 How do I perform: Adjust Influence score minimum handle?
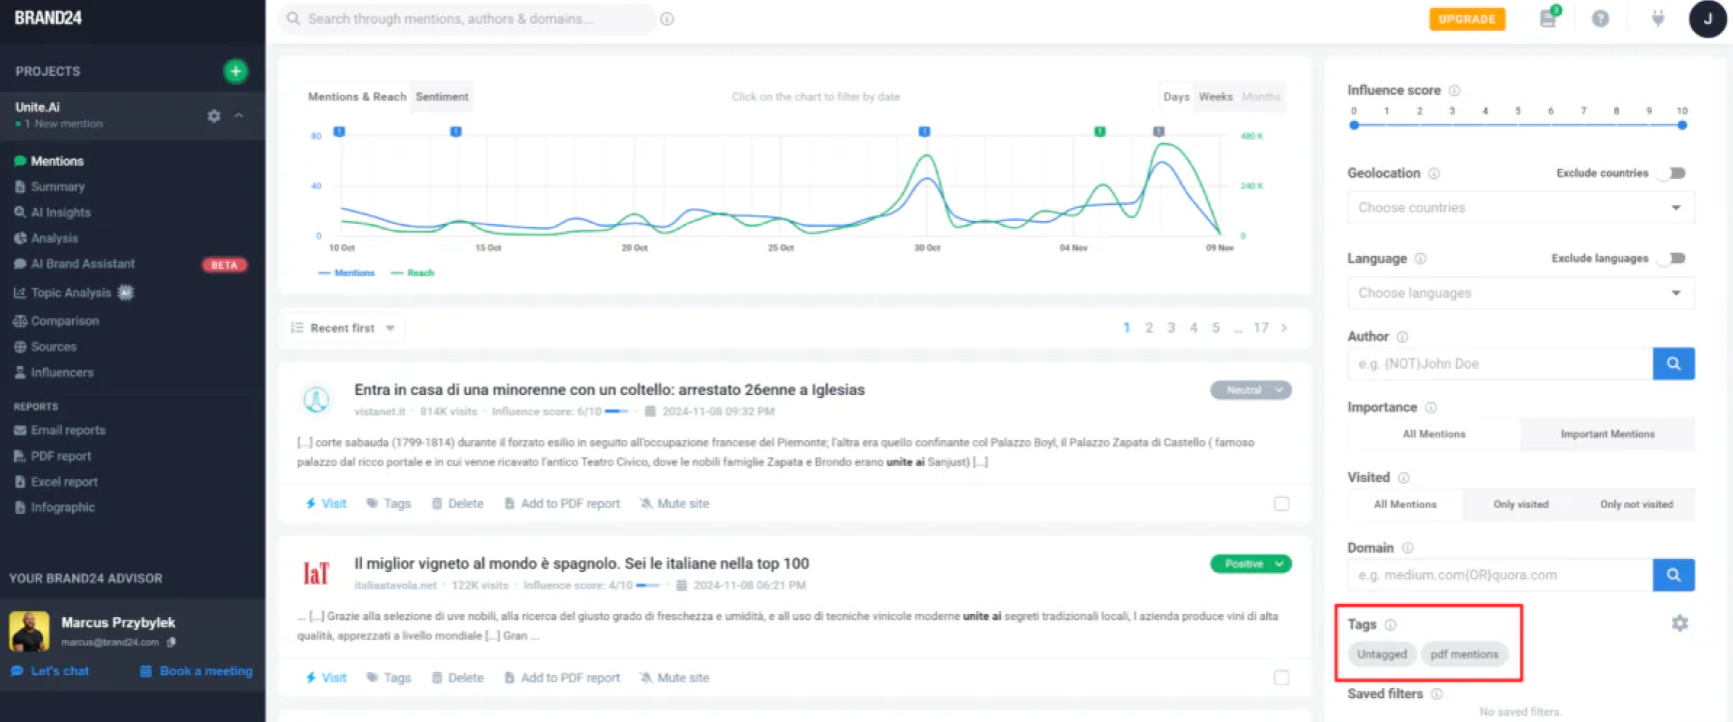tap(1354, 125)
